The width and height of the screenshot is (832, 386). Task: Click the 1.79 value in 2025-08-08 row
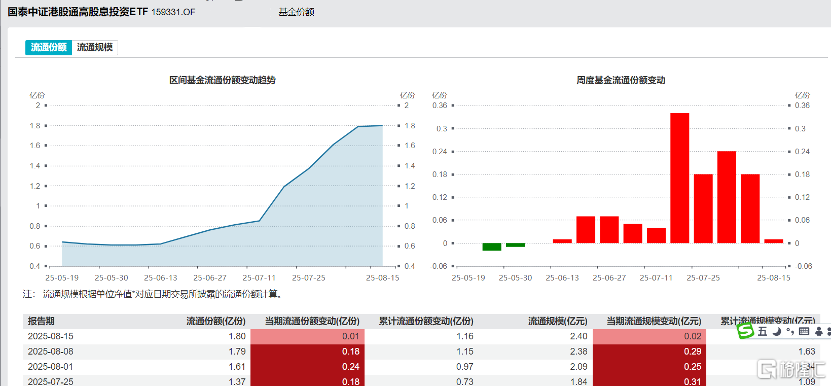(237, 351)
